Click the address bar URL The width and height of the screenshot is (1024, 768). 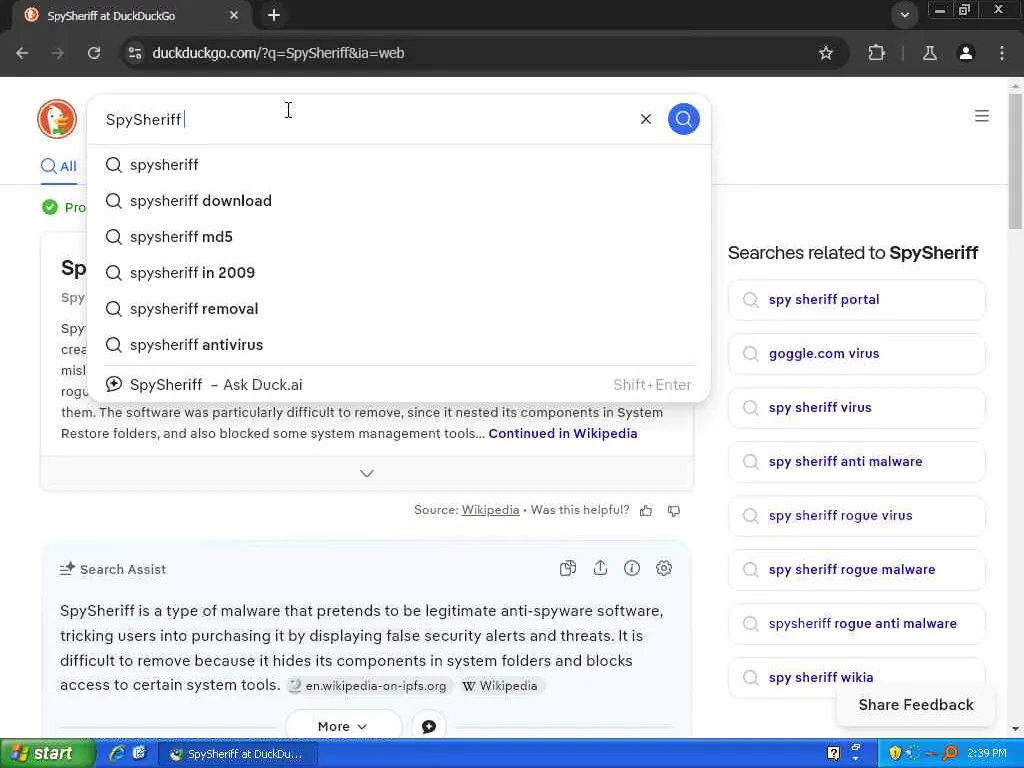(278, 53)
